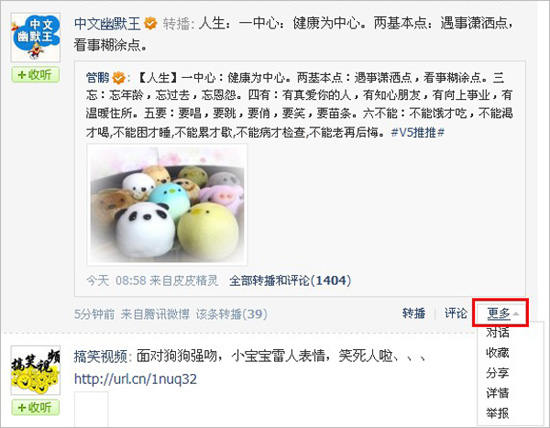Open the #V5推推# hashtag topic
Viewport: 550px width, 428px height.
point(418,133)
